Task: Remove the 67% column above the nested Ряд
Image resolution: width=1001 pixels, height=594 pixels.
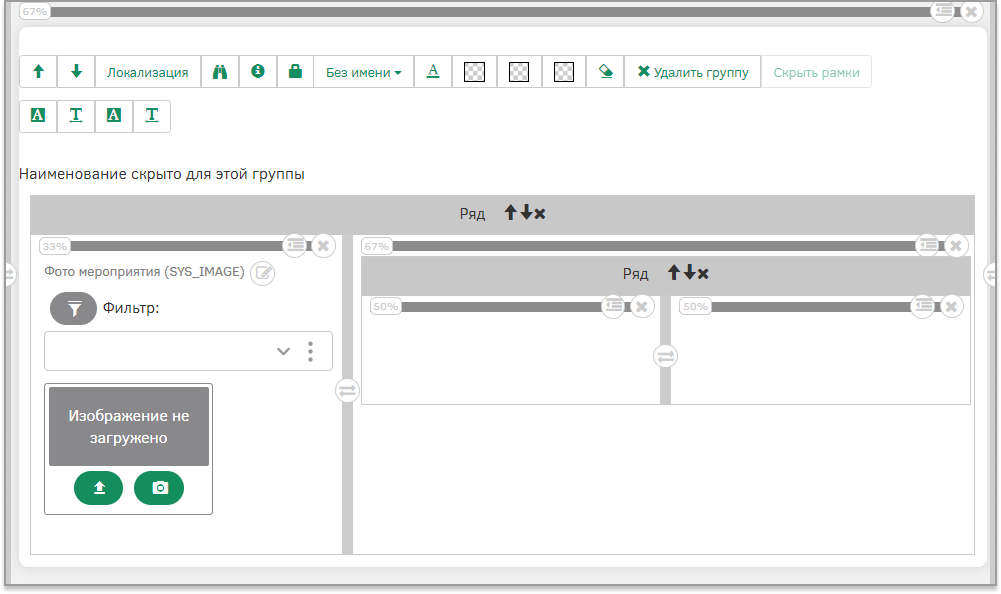Action: tap(956, 245)
